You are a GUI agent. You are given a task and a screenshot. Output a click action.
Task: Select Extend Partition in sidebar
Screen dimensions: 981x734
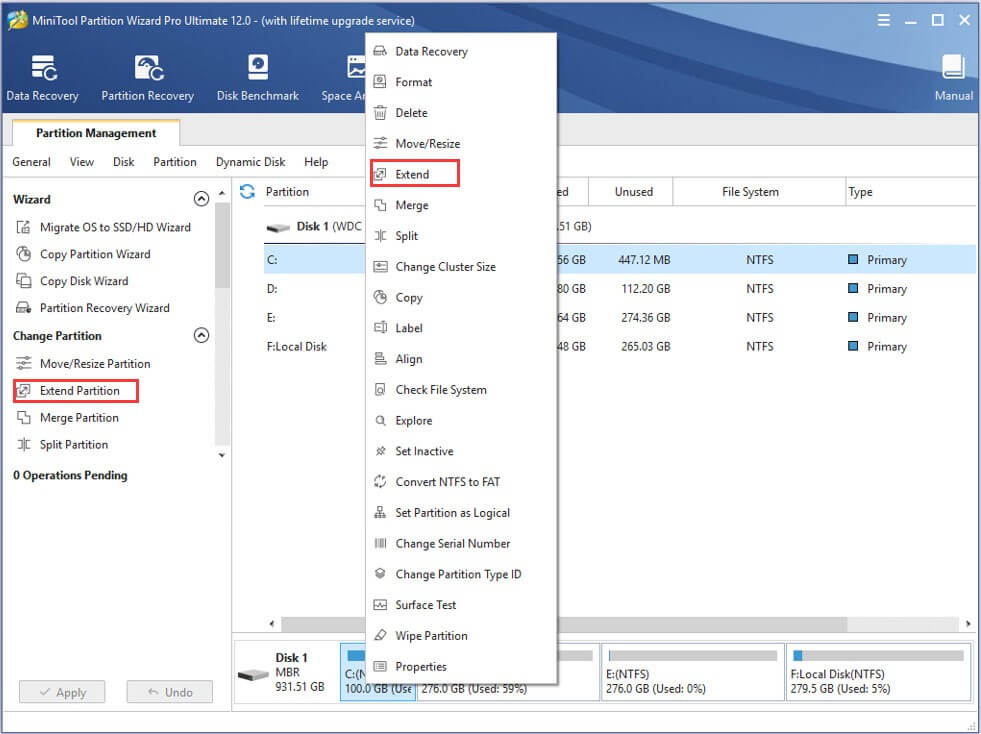[75, 390]
